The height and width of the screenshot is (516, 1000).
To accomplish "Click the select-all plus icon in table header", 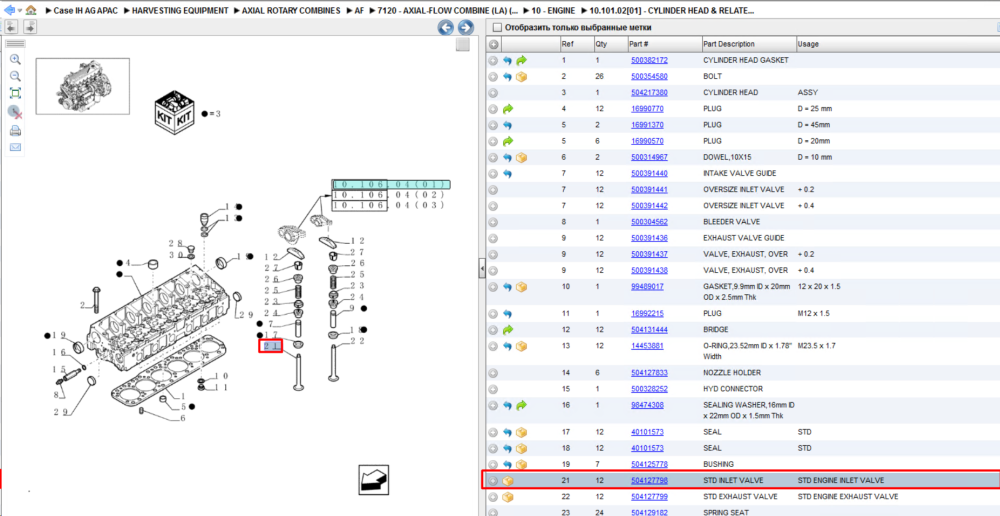I will pos(493,44).
